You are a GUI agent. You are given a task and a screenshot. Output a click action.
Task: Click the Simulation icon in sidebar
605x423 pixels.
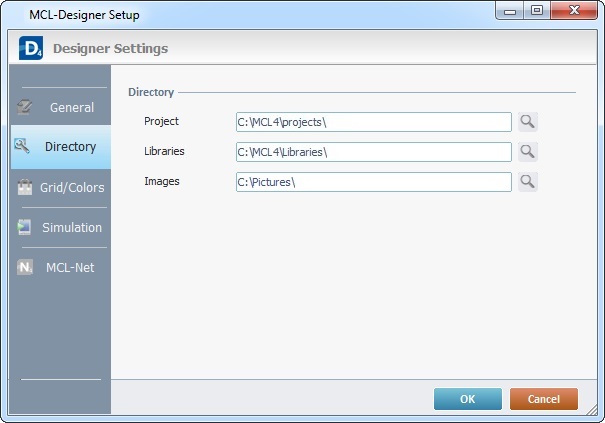24,227
